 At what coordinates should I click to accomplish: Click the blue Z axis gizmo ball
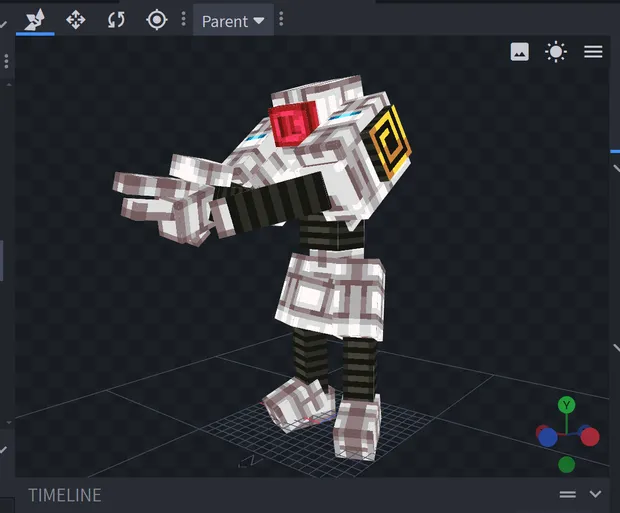[x=547, y=436]
